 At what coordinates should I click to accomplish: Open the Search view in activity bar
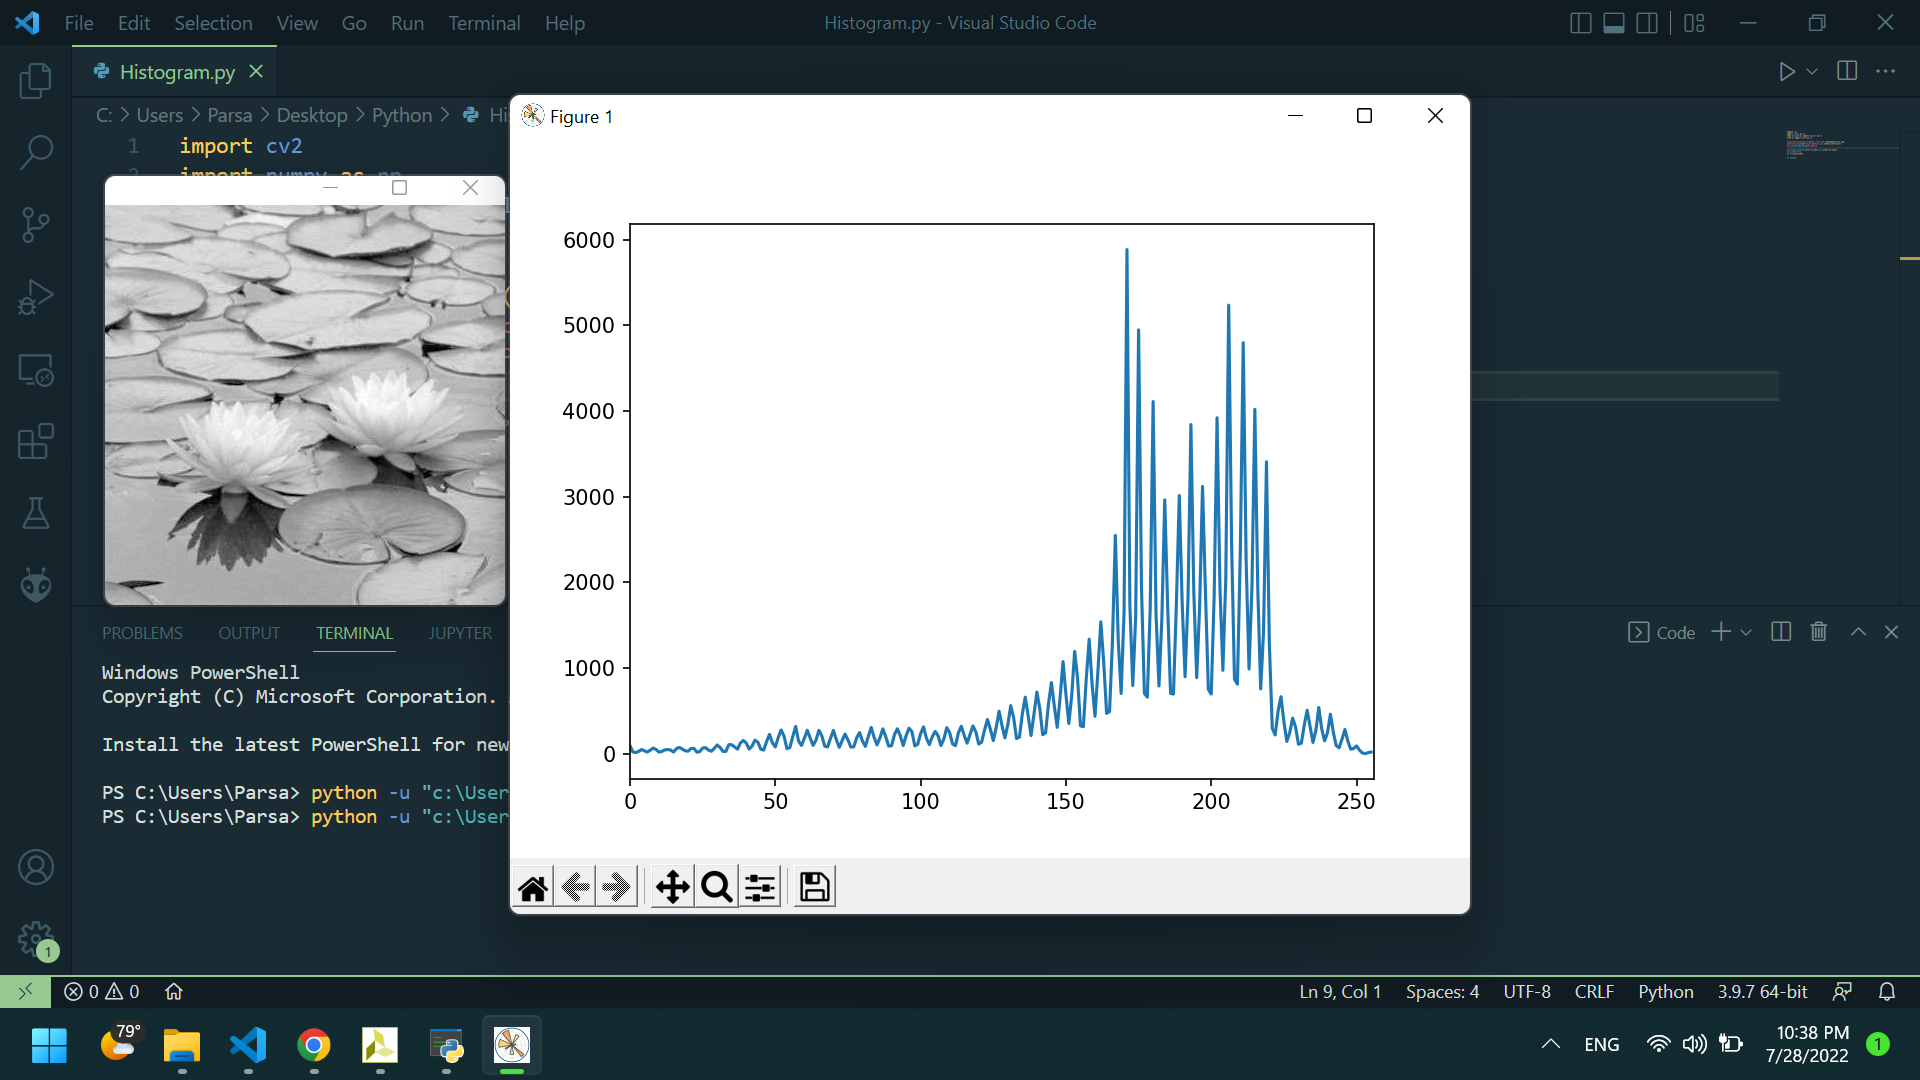(36, 153)
